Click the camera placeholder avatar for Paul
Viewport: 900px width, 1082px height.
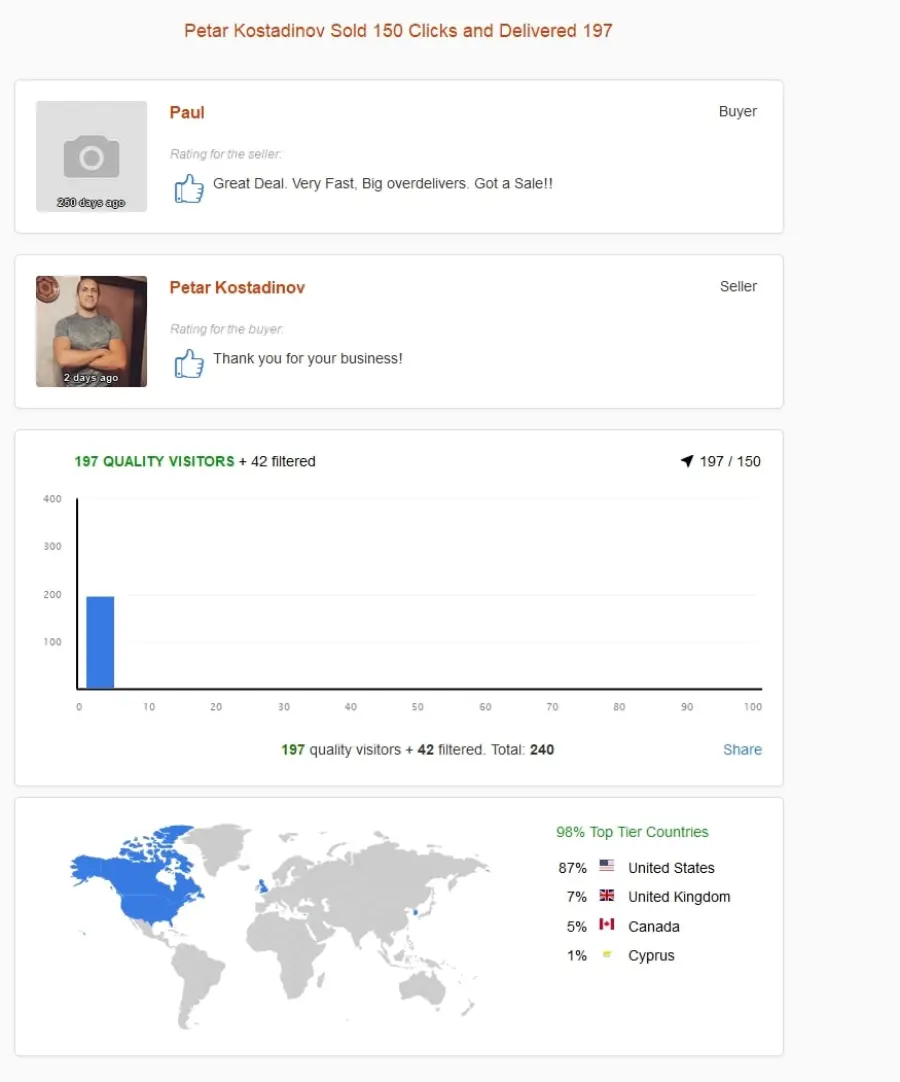pos(91,157)
